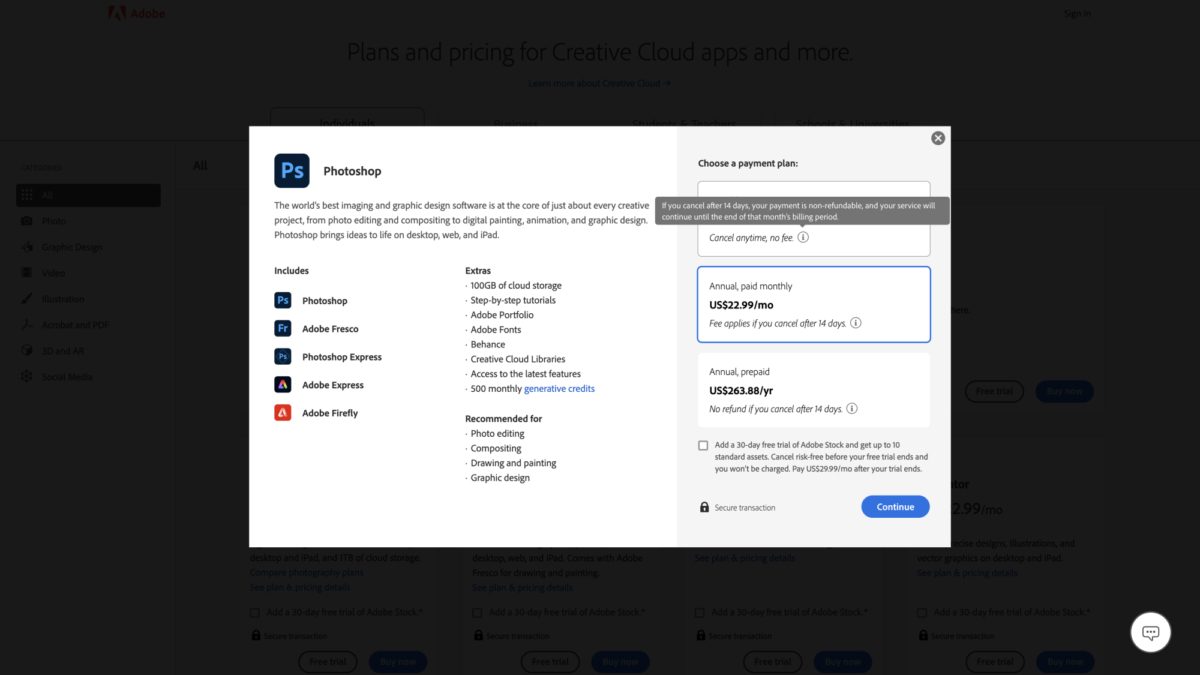
Task: Click the Photoshop Express app icon
Action: 283,357
